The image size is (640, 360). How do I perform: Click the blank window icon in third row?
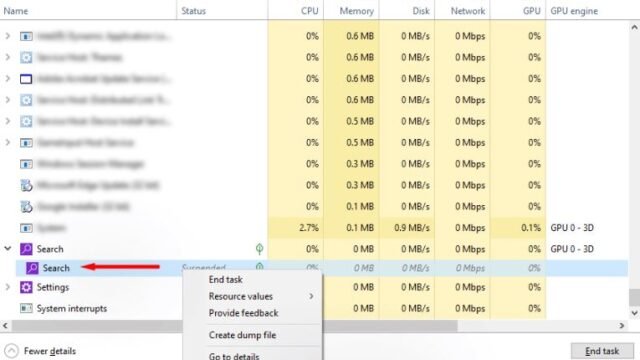click(26, 78)
